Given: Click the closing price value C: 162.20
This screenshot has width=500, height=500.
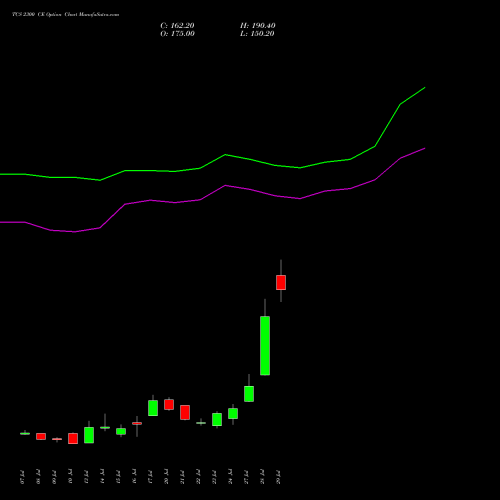Looking at the screenshot, I should 177,26.
